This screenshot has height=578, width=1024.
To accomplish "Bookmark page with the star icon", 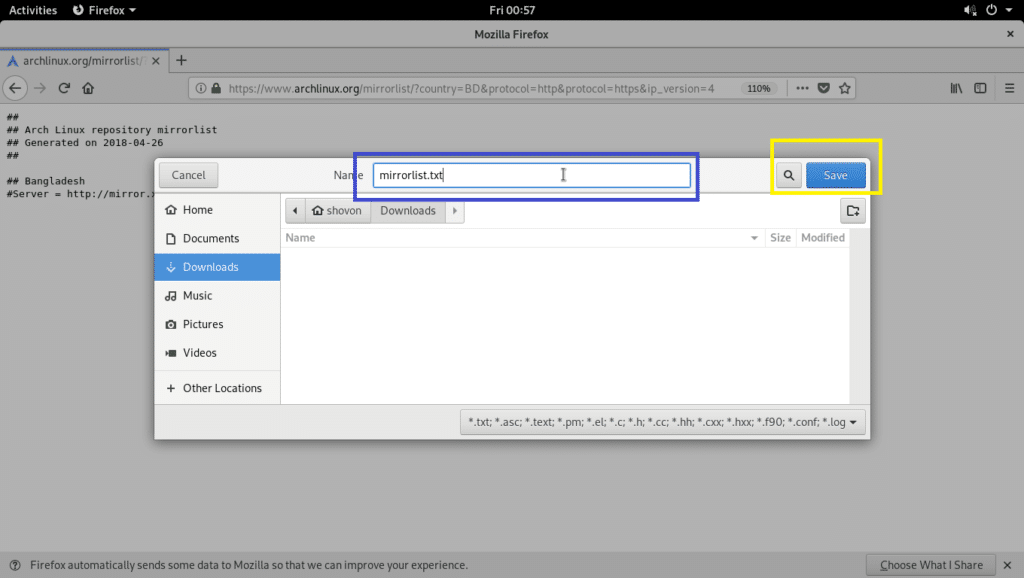I will [845, 88].
